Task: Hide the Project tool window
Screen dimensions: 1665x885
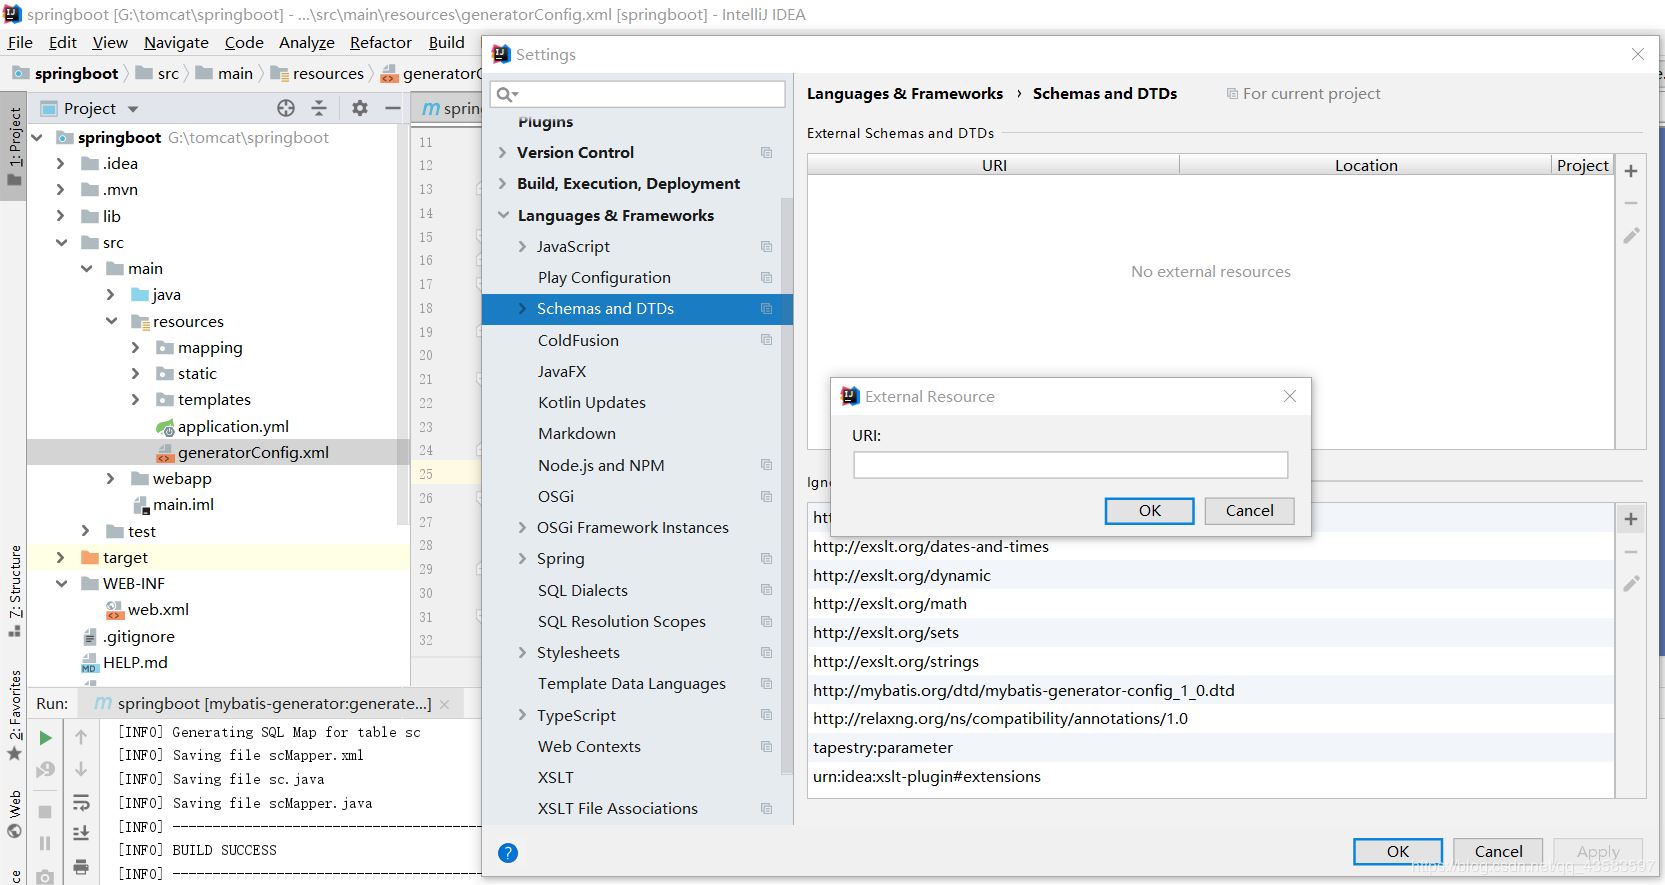Action: (393, 108)
